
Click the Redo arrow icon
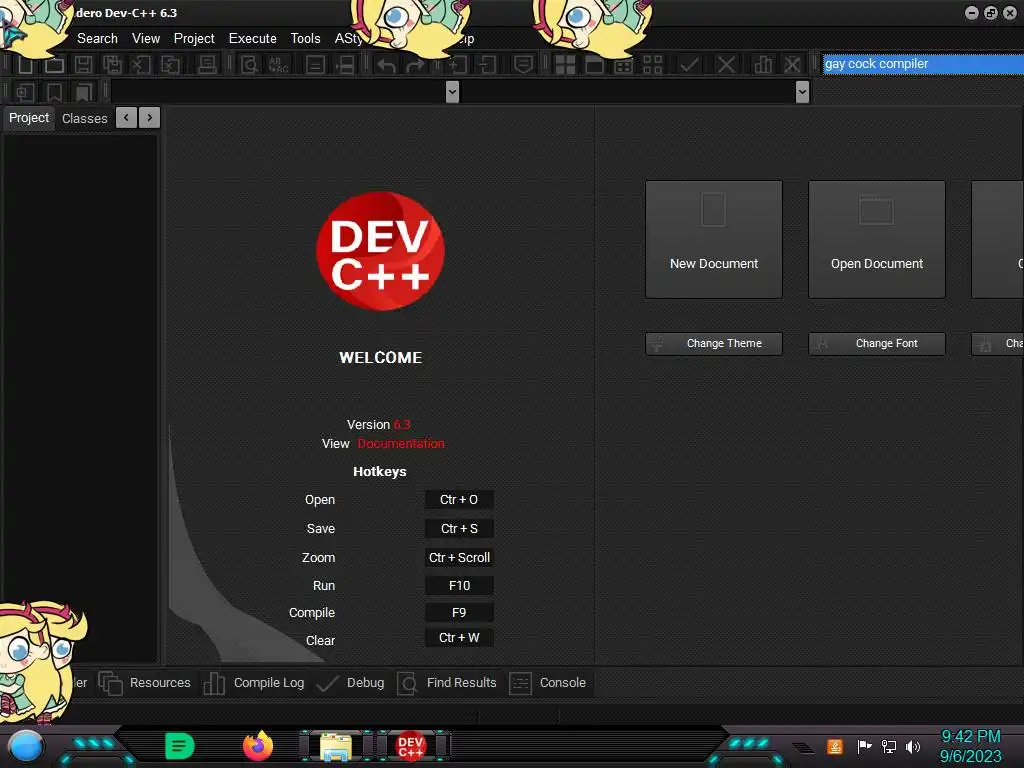coord(415,64)
